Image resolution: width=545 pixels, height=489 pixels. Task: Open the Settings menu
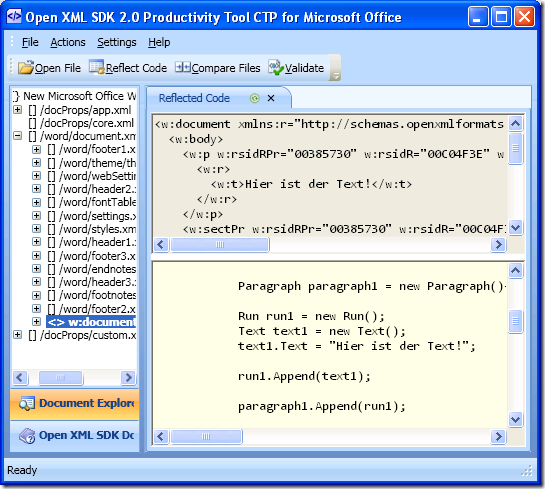117,42
